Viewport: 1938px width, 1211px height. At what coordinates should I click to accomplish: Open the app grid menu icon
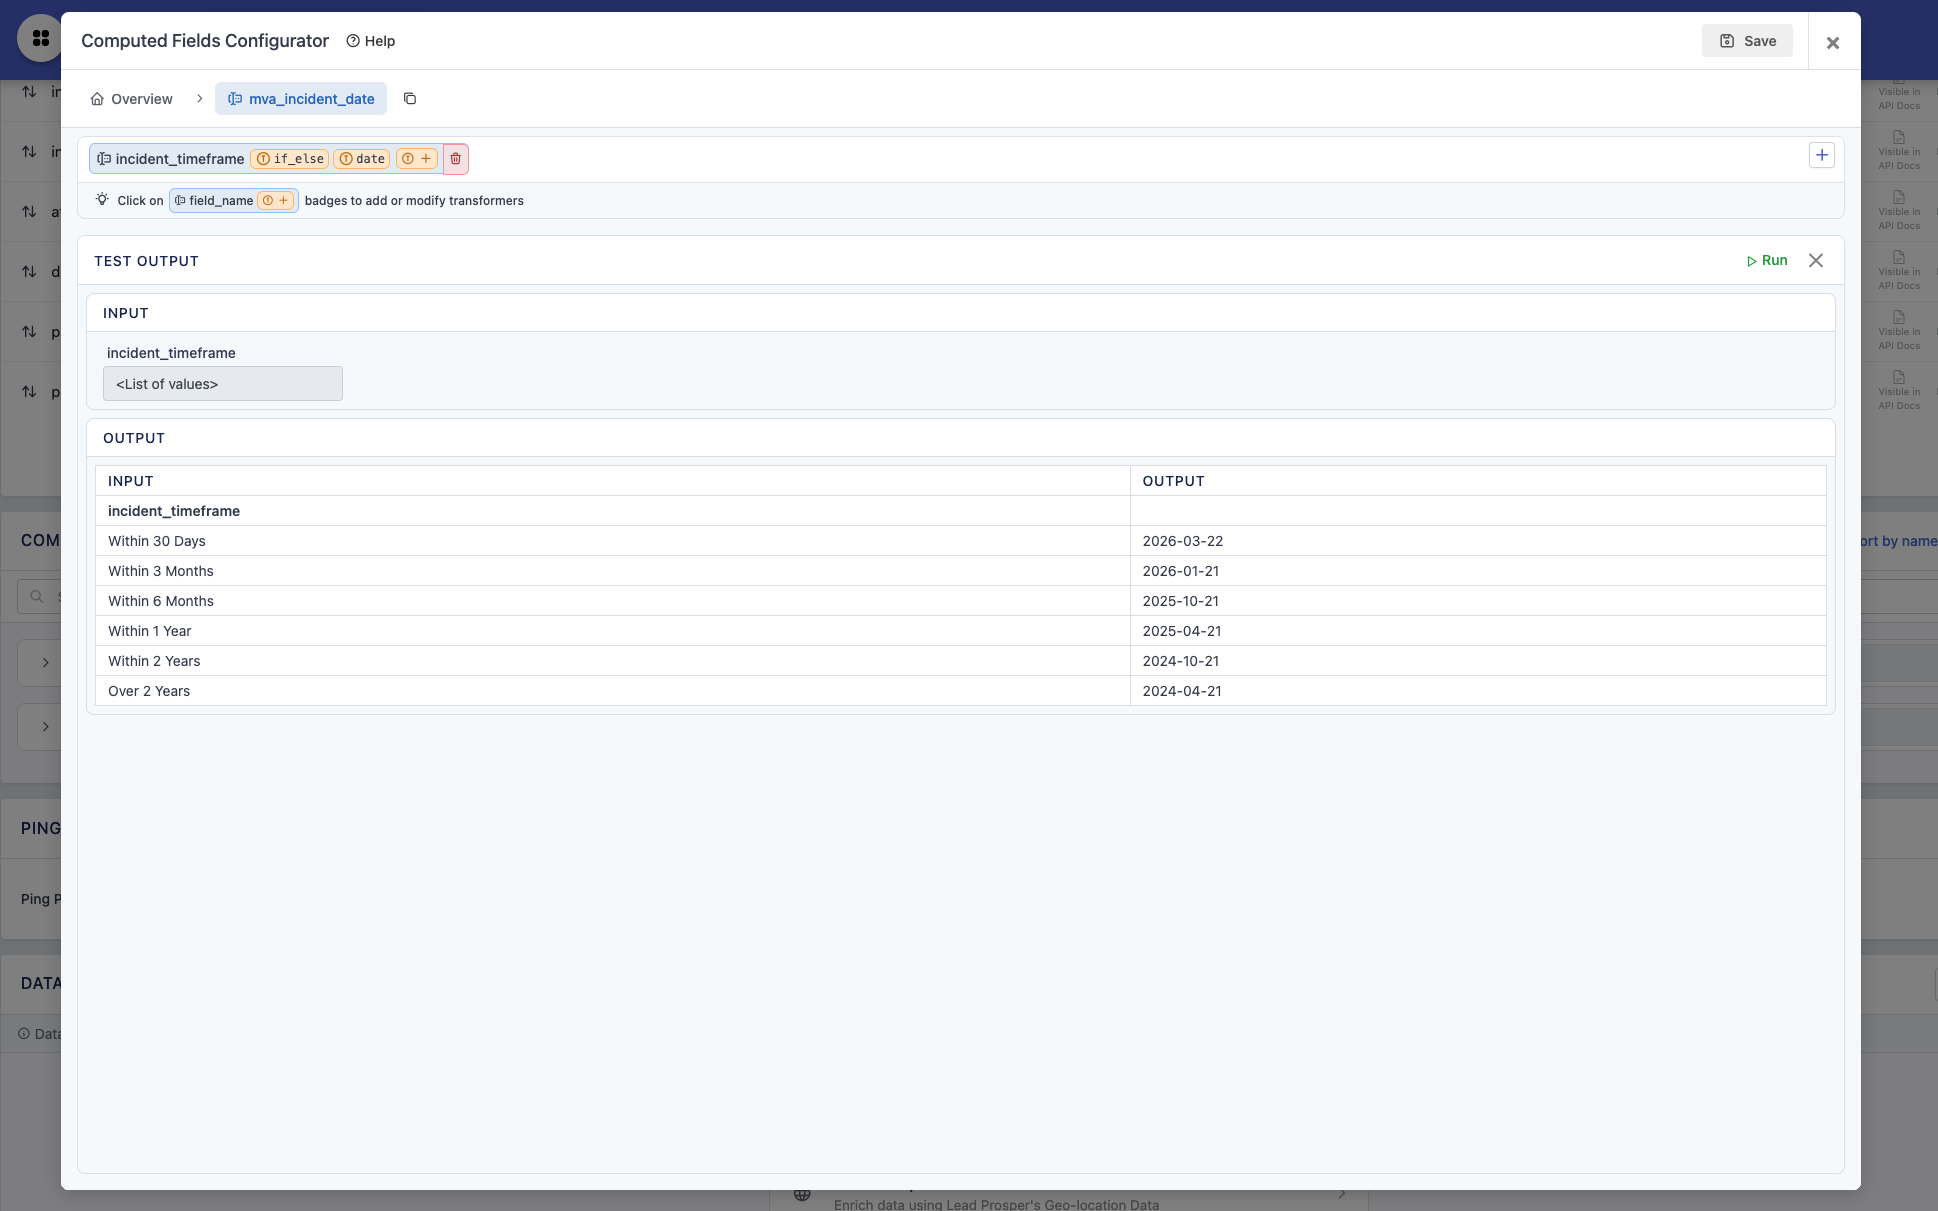40,39
